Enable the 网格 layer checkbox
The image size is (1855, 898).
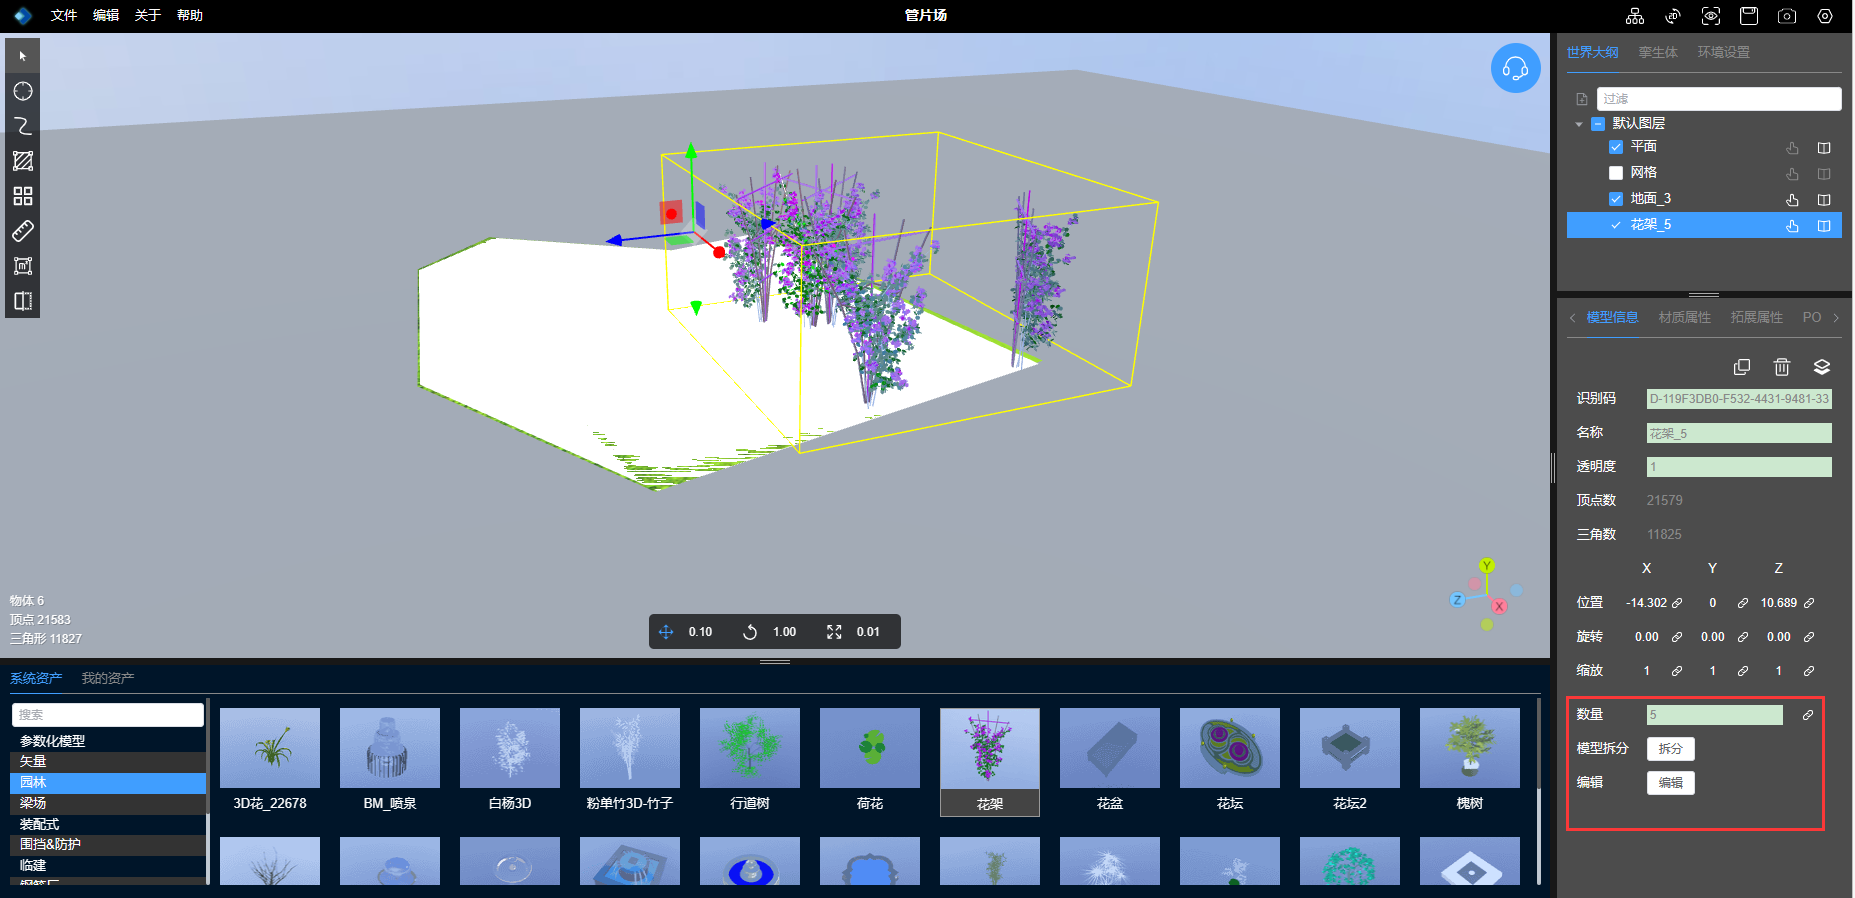point(1615,173)
